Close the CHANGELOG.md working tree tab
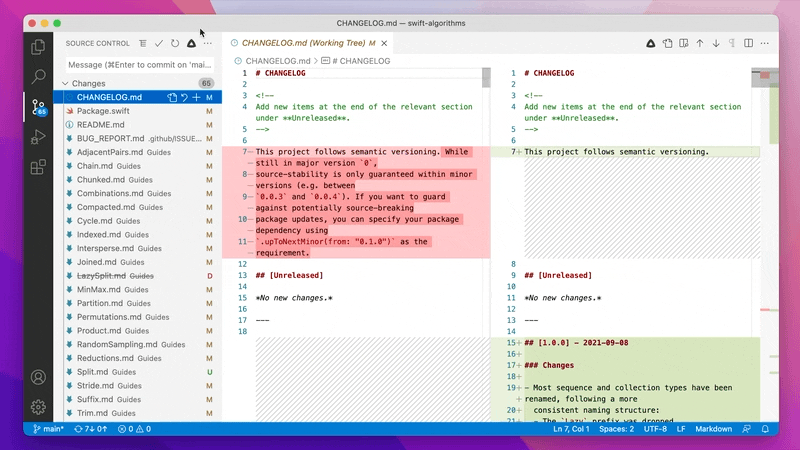Screen dimensions: 800x450 (x=384, y=43)
